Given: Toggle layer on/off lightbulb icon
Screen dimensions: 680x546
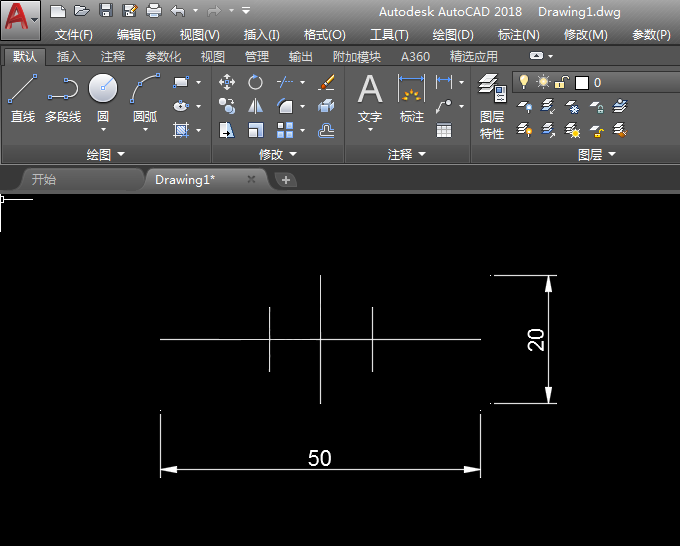Looking at the screenshot, I should 522,82.
